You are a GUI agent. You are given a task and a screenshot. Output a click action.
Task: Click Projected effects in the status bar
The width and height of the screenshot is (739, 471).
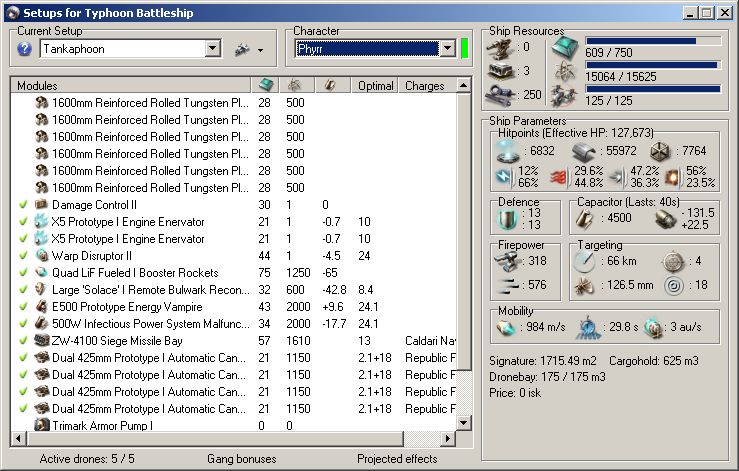point(397,459)
